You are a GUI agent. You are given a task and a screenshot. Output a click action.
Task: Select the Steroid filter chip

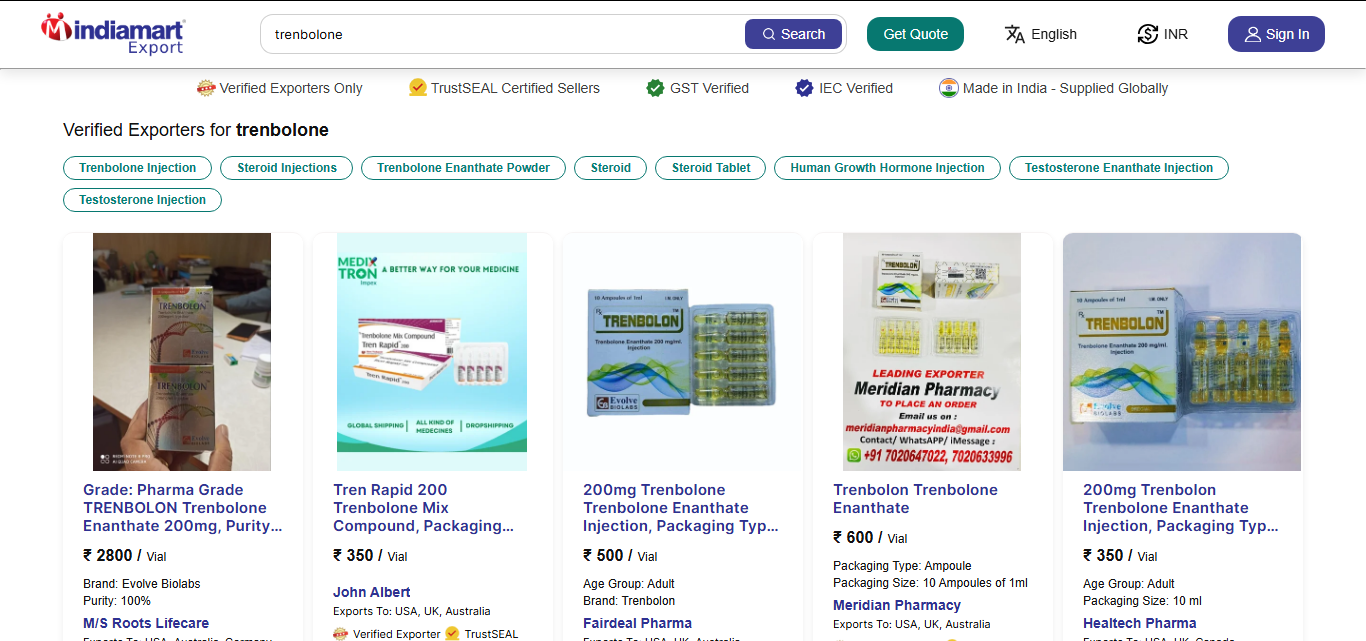(x=610, y=168)
